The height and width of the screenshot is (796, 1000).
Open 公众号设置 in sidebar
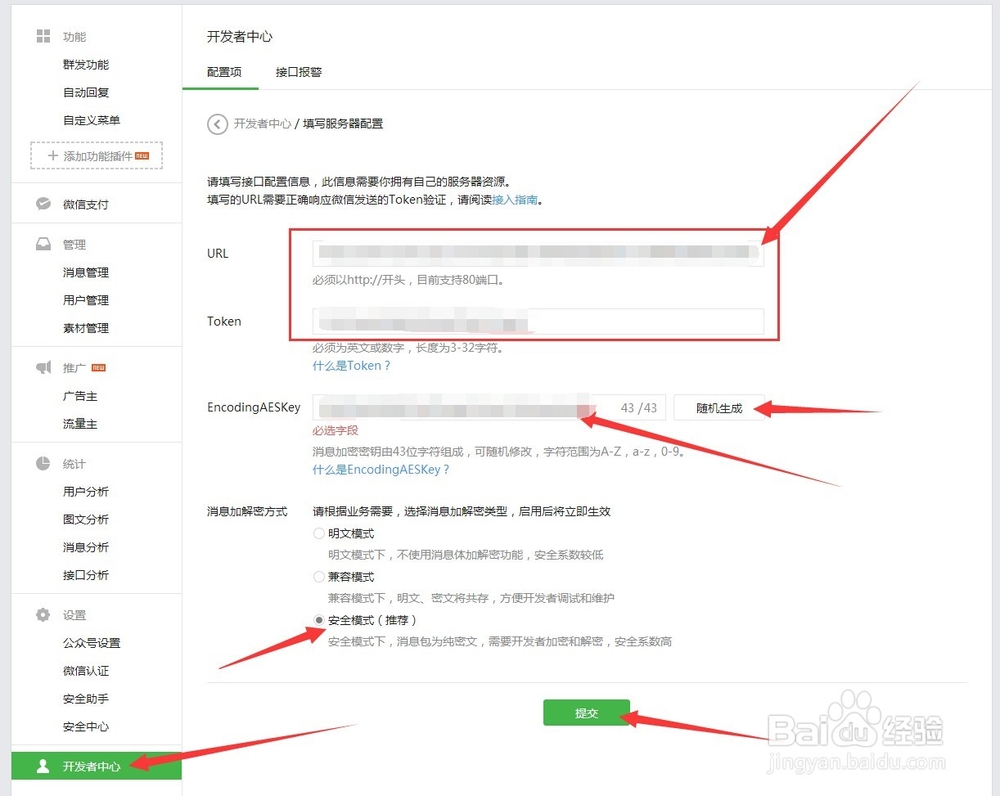[x=92, y=643]
